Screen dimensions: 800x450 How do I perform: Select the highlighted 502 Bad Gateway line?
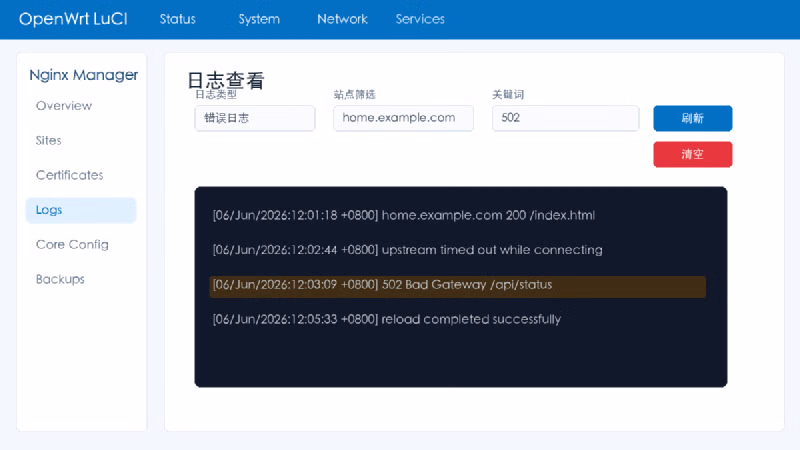tap(458, 285)
